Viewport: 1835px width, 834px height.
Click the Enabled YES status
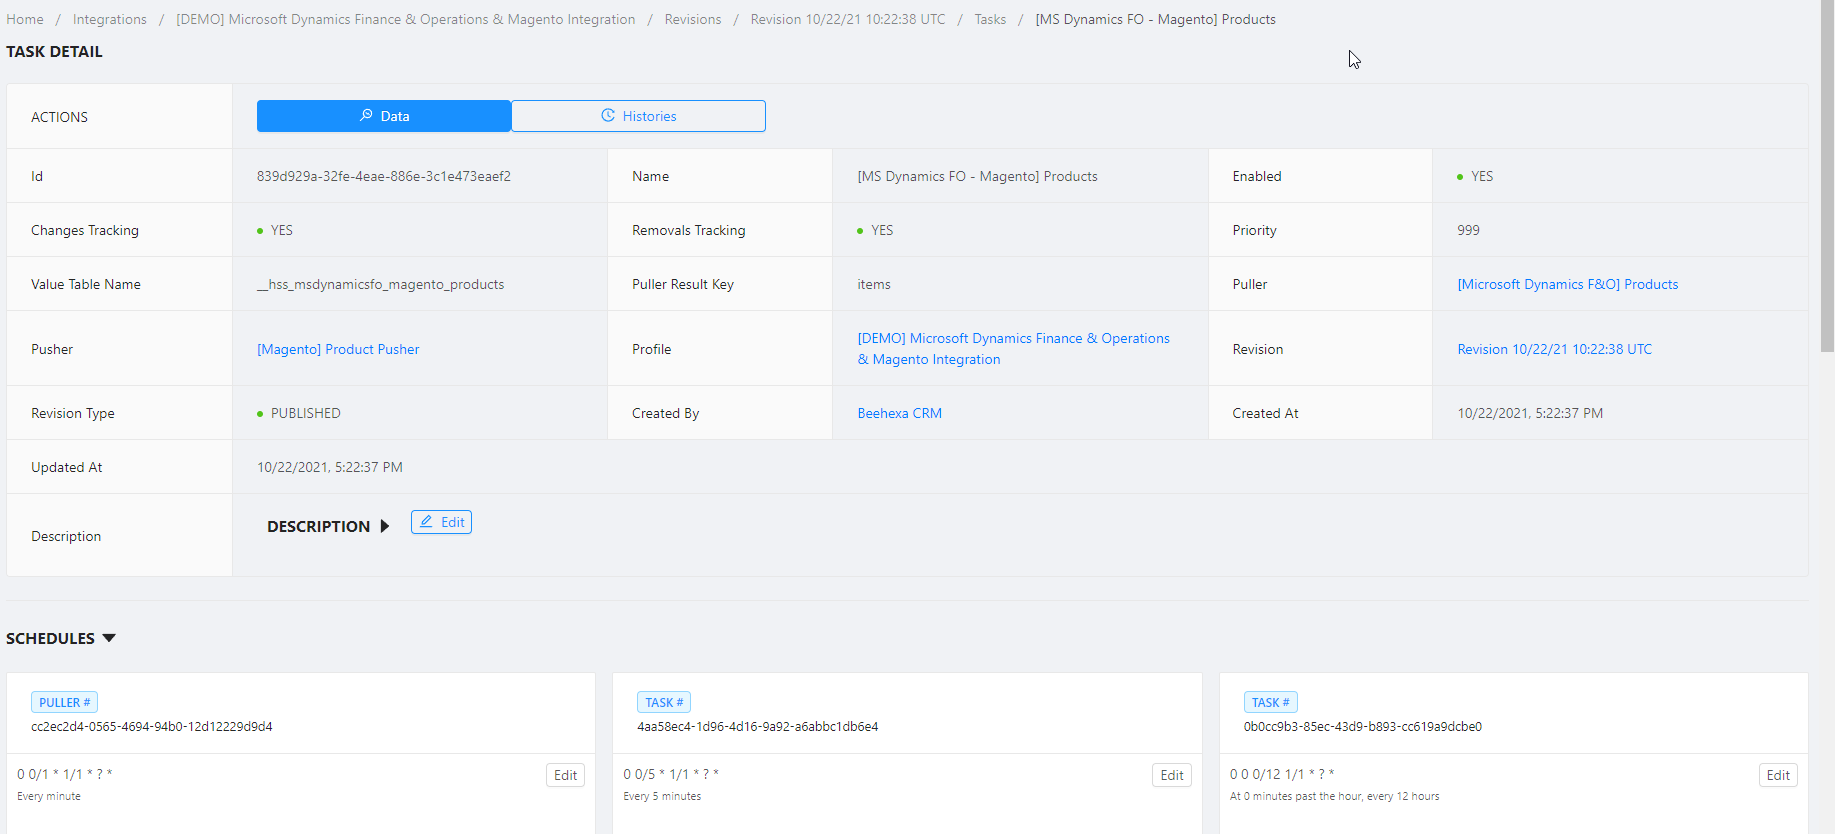[x=1475, y=176]
